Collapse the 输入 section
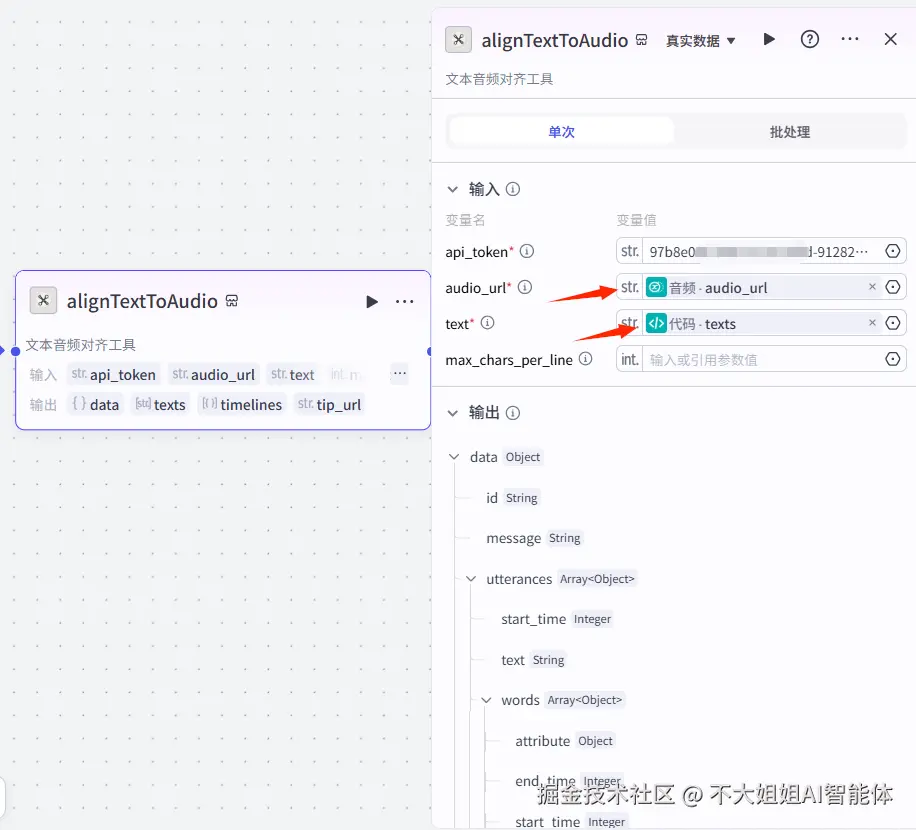916x830 pixels. tap(452, 189)
